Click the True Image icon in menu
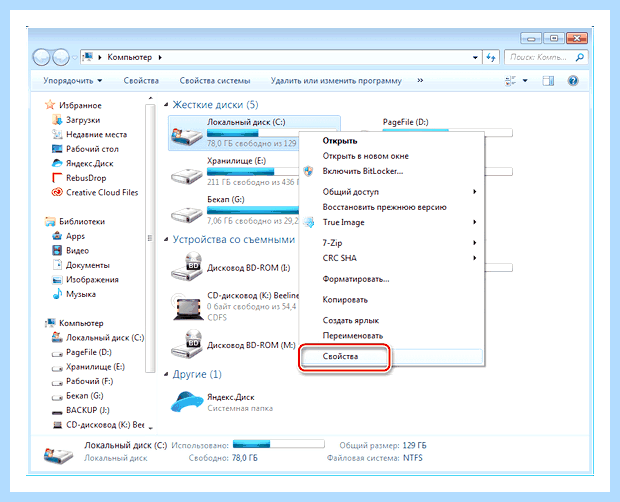Image resolution: width=620 pixels, height=502 pixels. (309, 222)
